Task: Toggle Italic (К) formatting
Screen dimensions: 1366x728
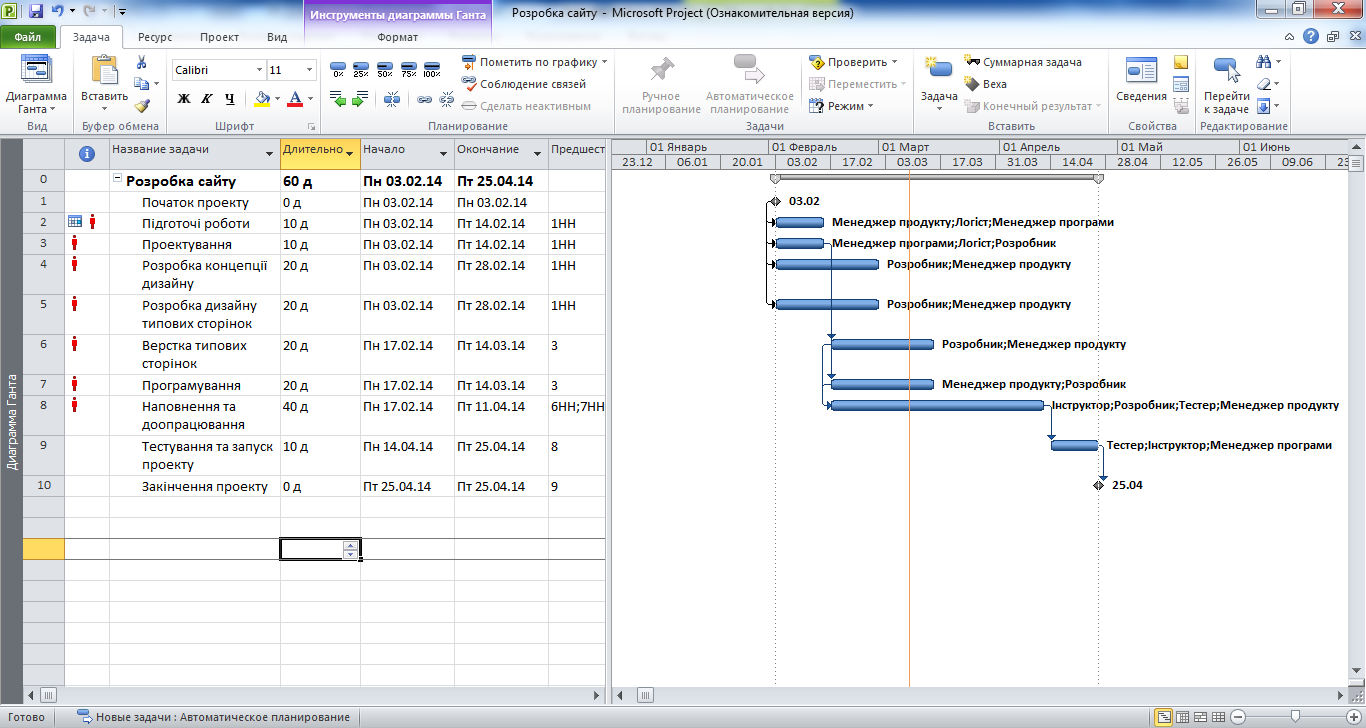Action: point(207,99)
